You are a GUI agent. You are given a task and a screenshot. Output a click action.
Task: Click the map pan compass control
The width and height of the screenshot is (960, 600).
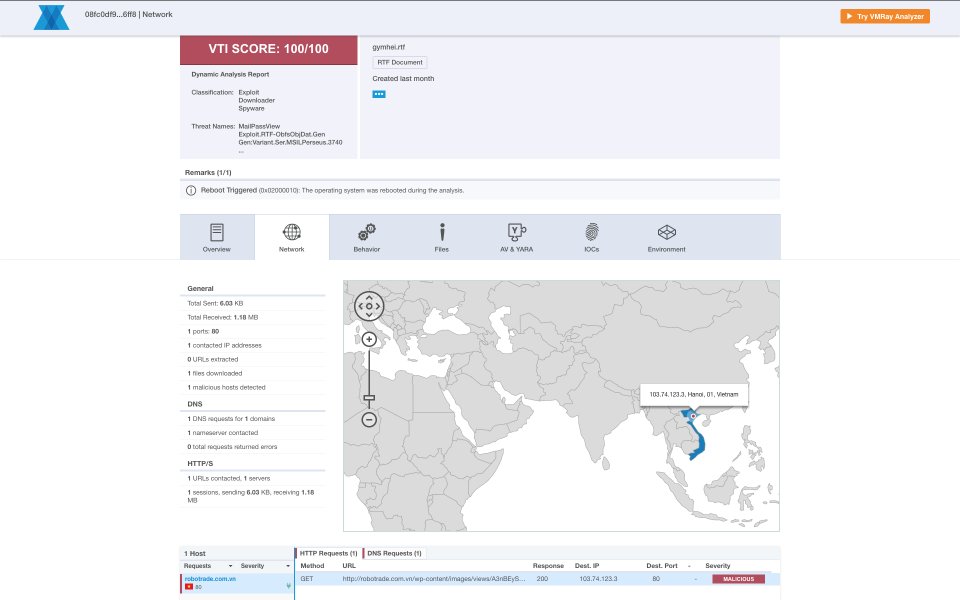point(370,306)
